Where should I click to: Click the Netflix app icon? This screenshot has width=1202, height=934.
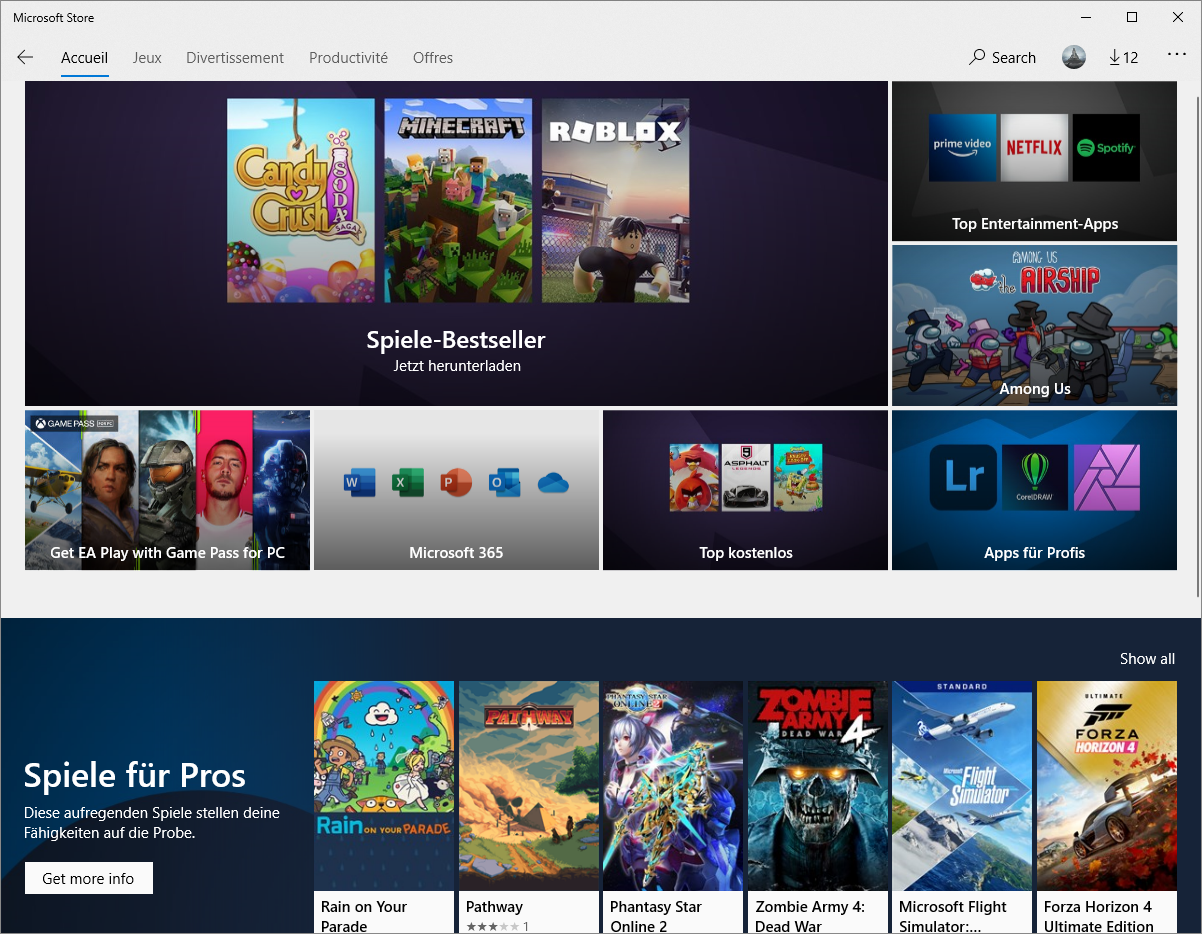point(1034,147)
